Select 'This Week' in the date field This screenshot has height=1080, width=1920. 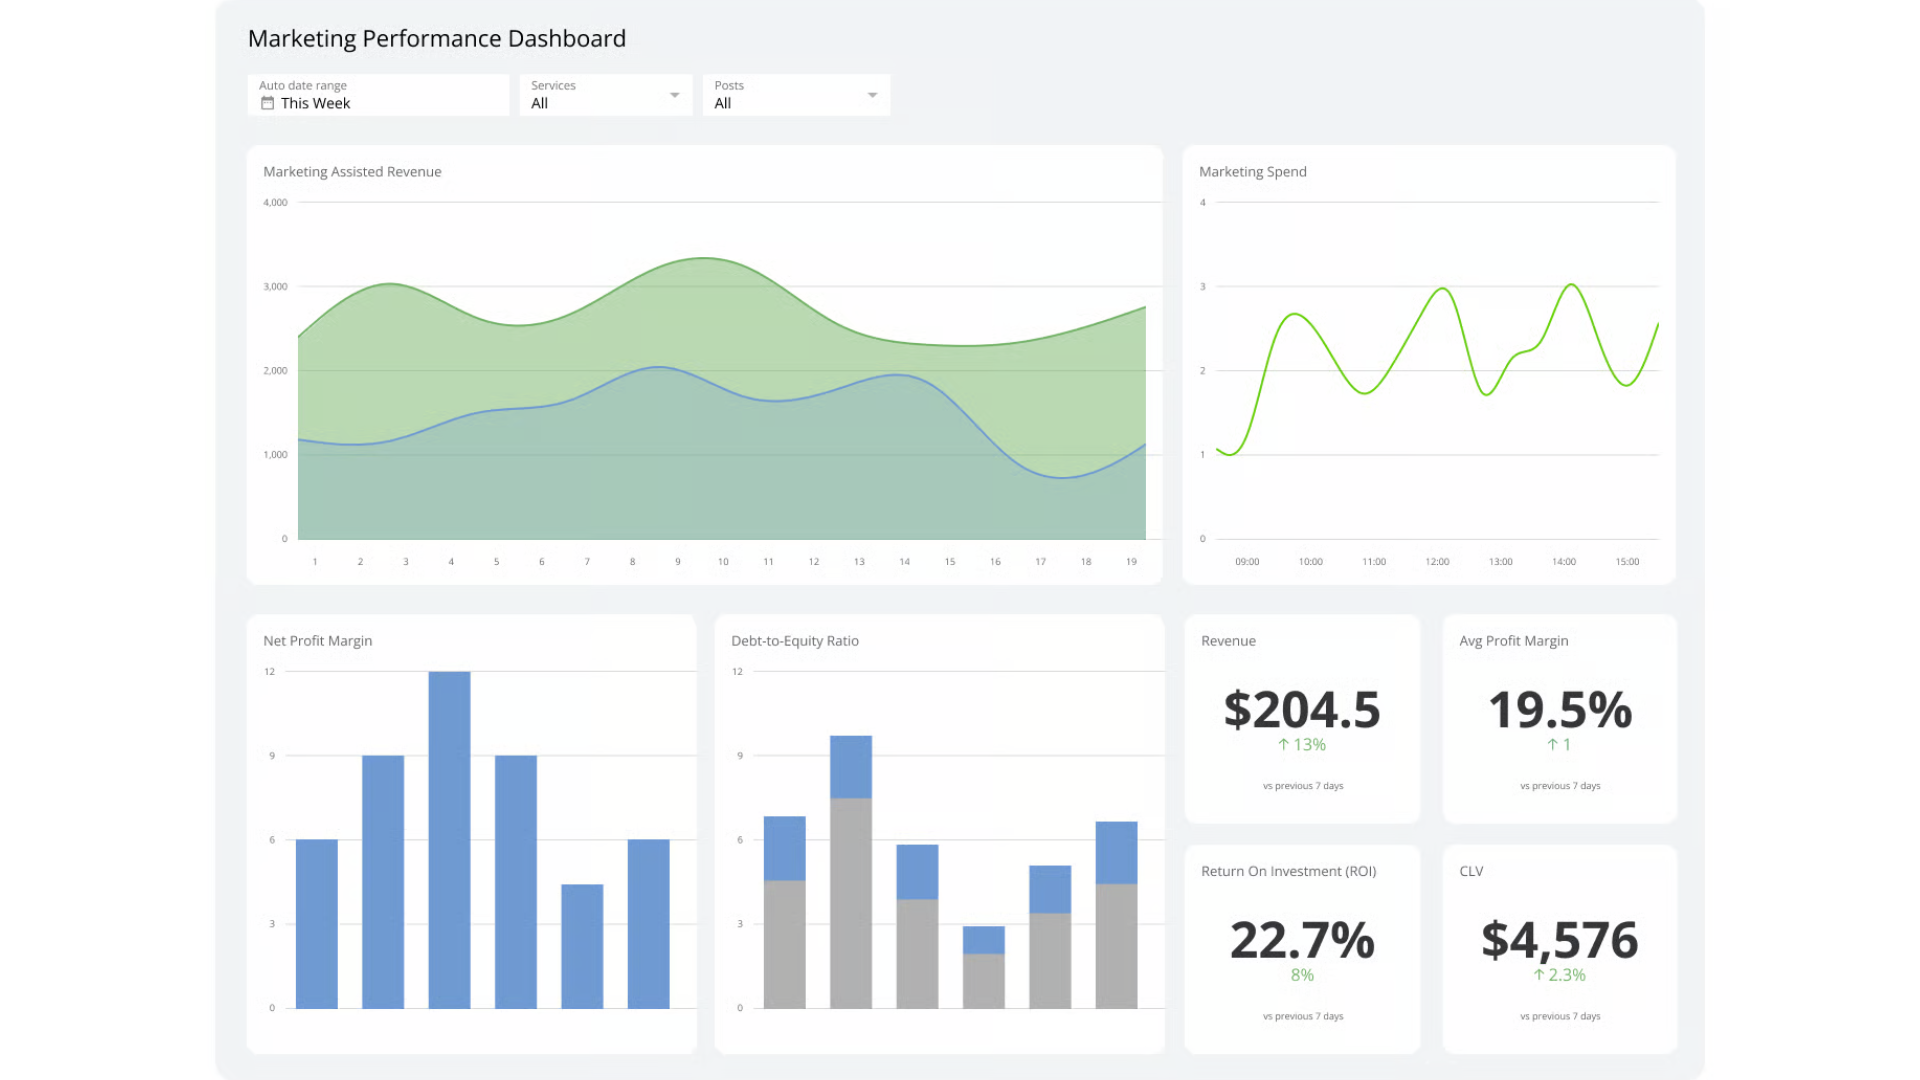(x=316, y=103)
